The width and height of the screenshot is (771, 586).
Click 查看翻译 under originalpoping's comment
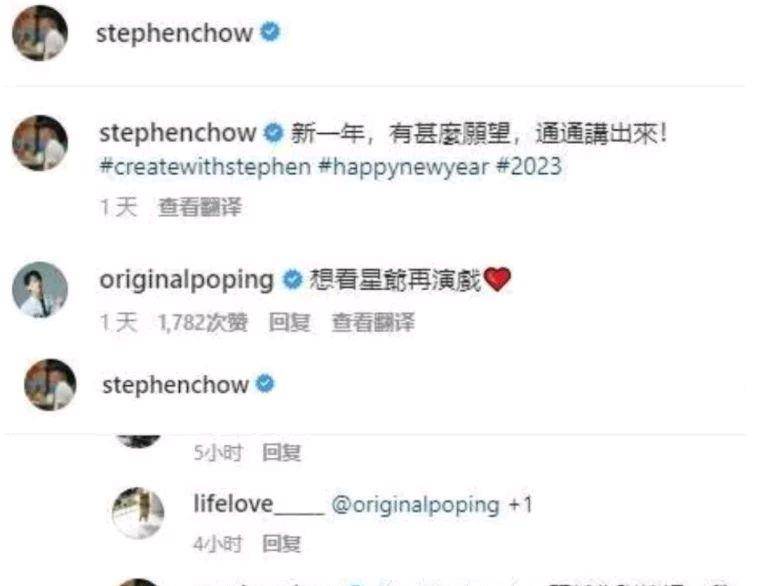(x=373, y=323)
